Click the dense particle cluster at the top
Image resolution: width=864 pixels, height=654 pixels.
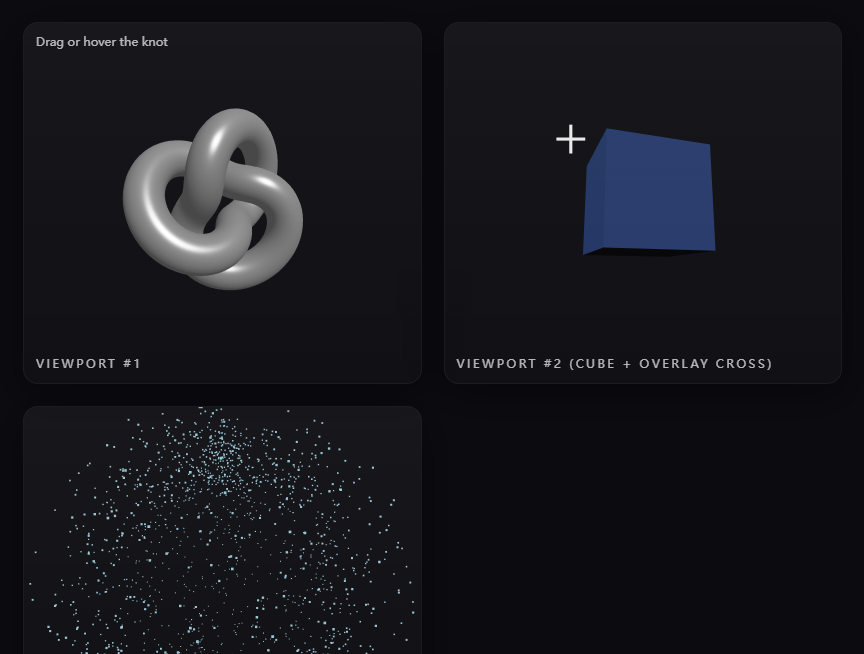[220, 457]
